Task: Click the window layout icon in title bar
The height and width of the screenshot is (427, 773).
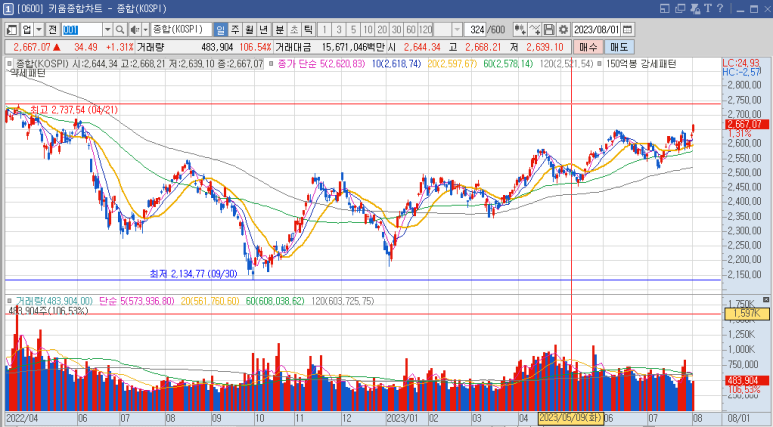Action: click(x=665, y=8)
